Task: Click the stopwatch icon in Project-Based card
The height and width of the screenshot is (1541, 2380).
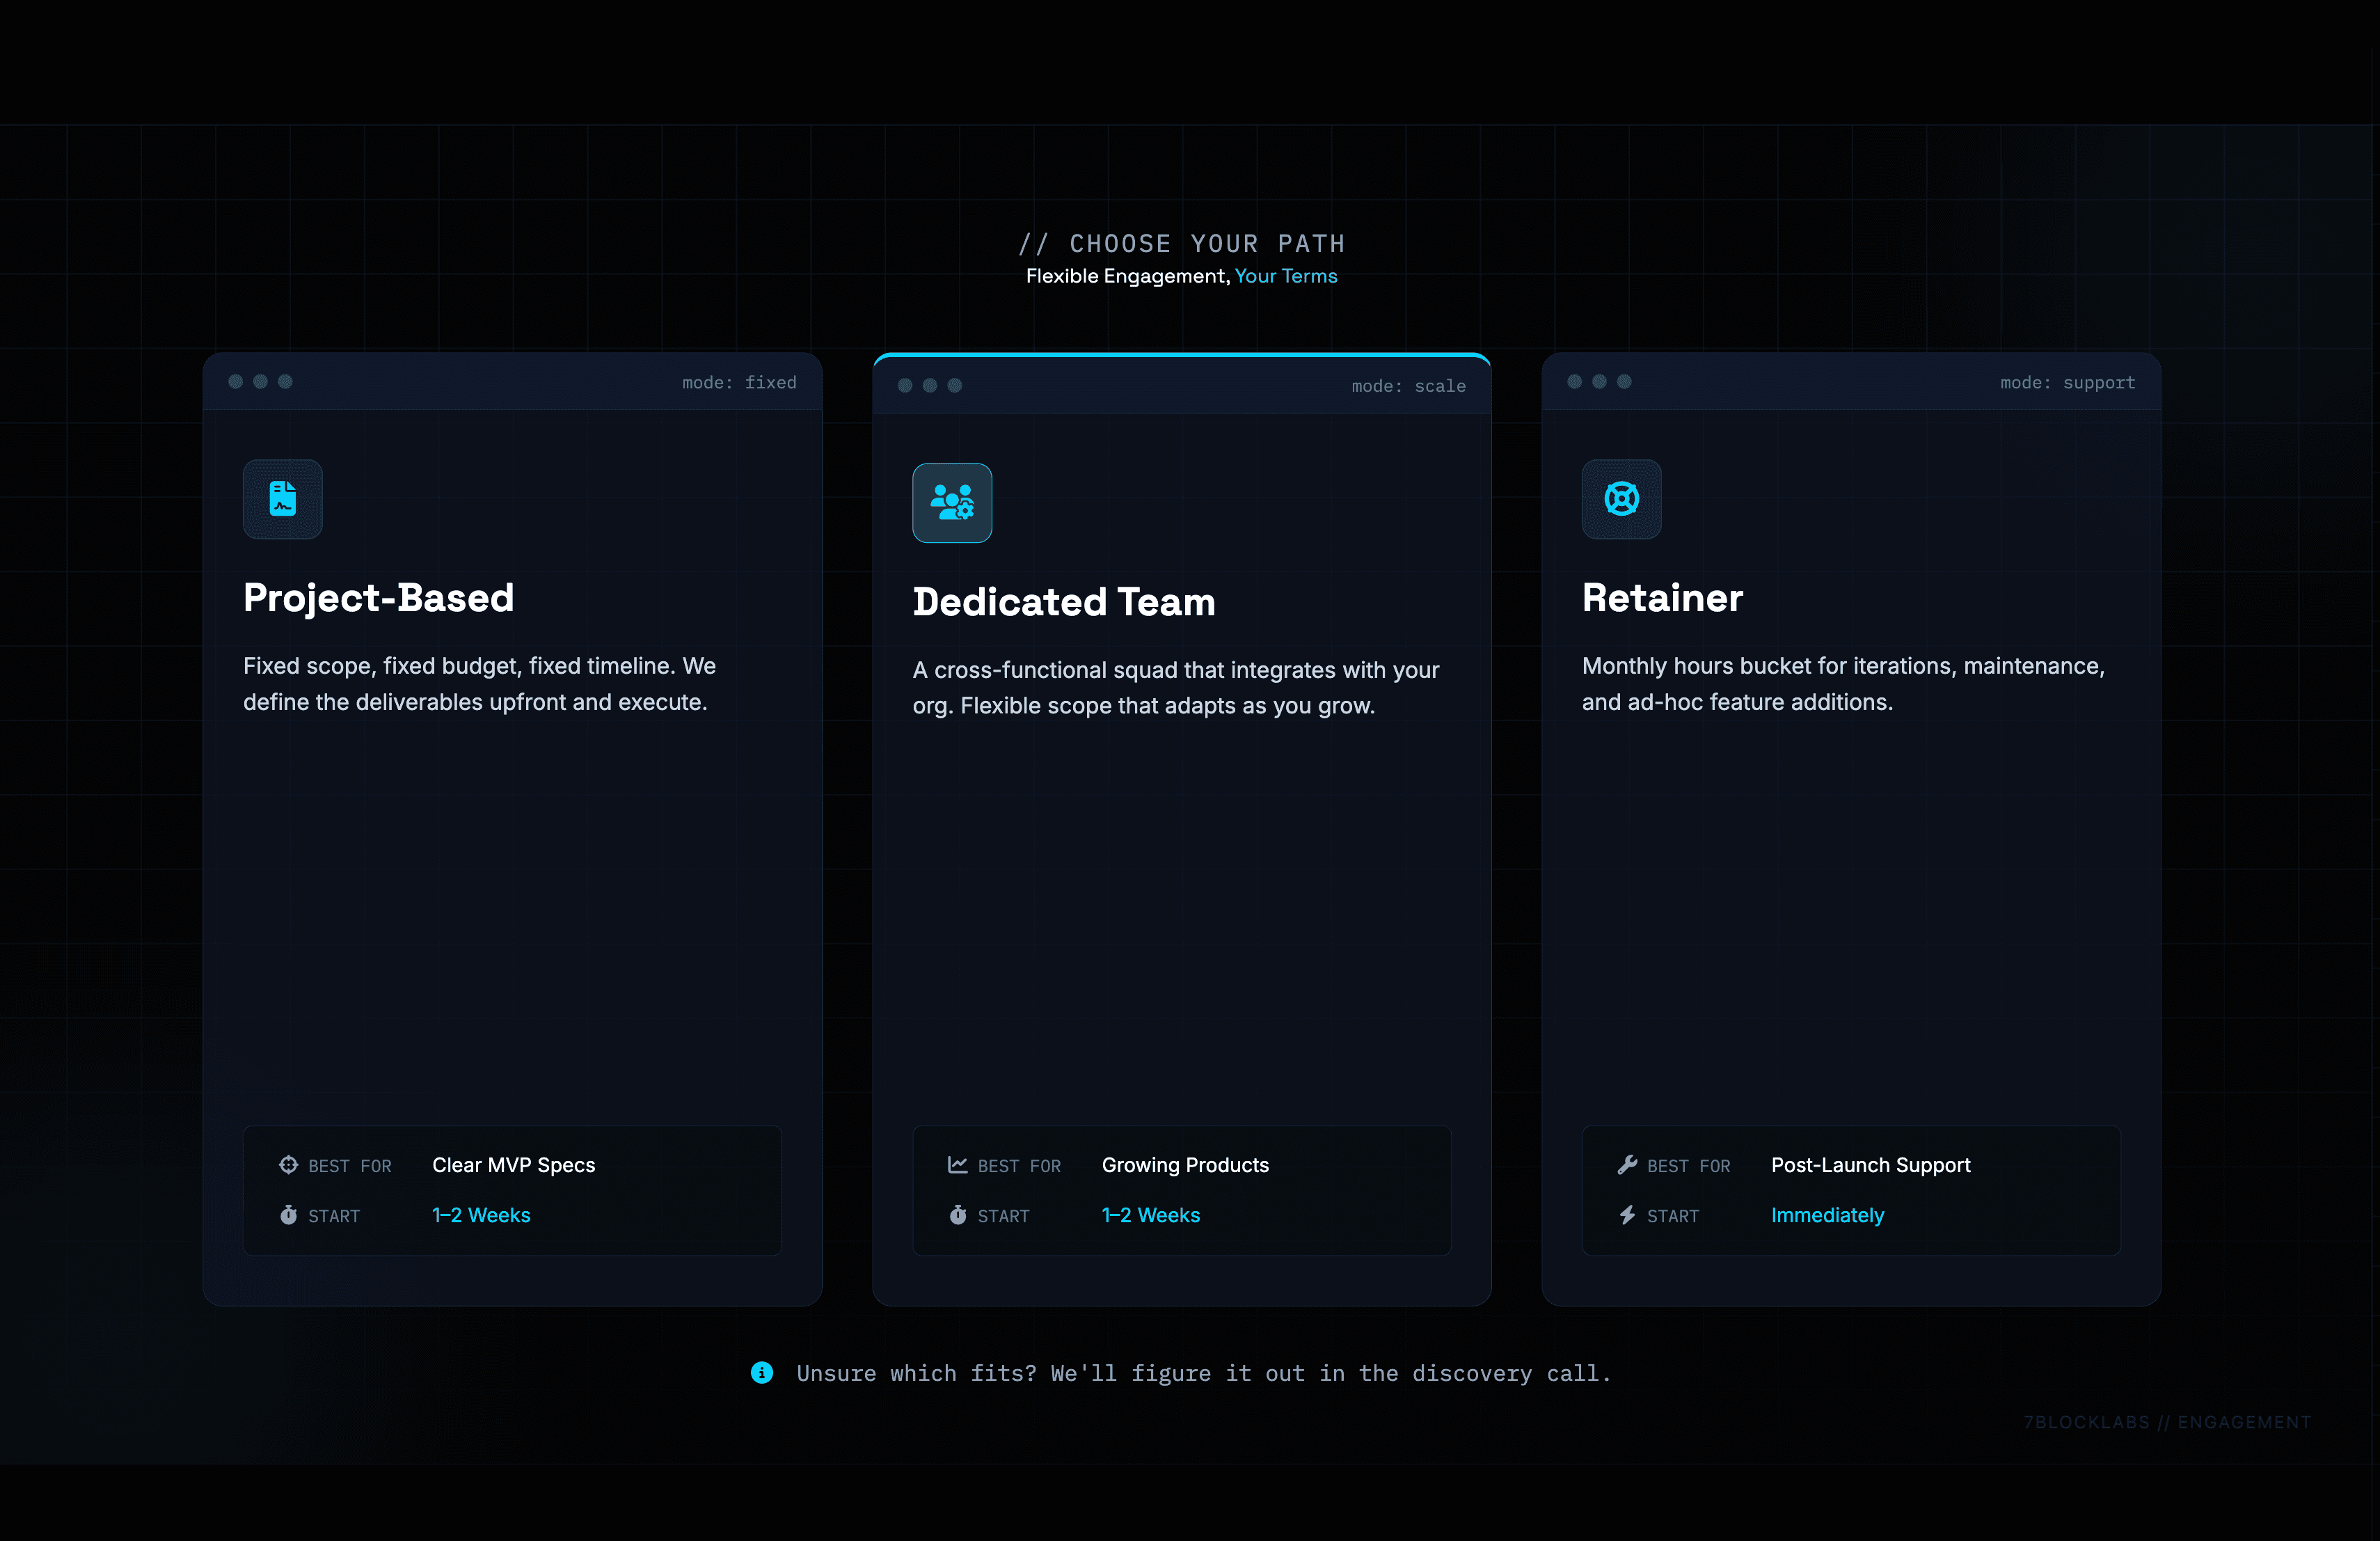Action: [x=289, y=1215]
